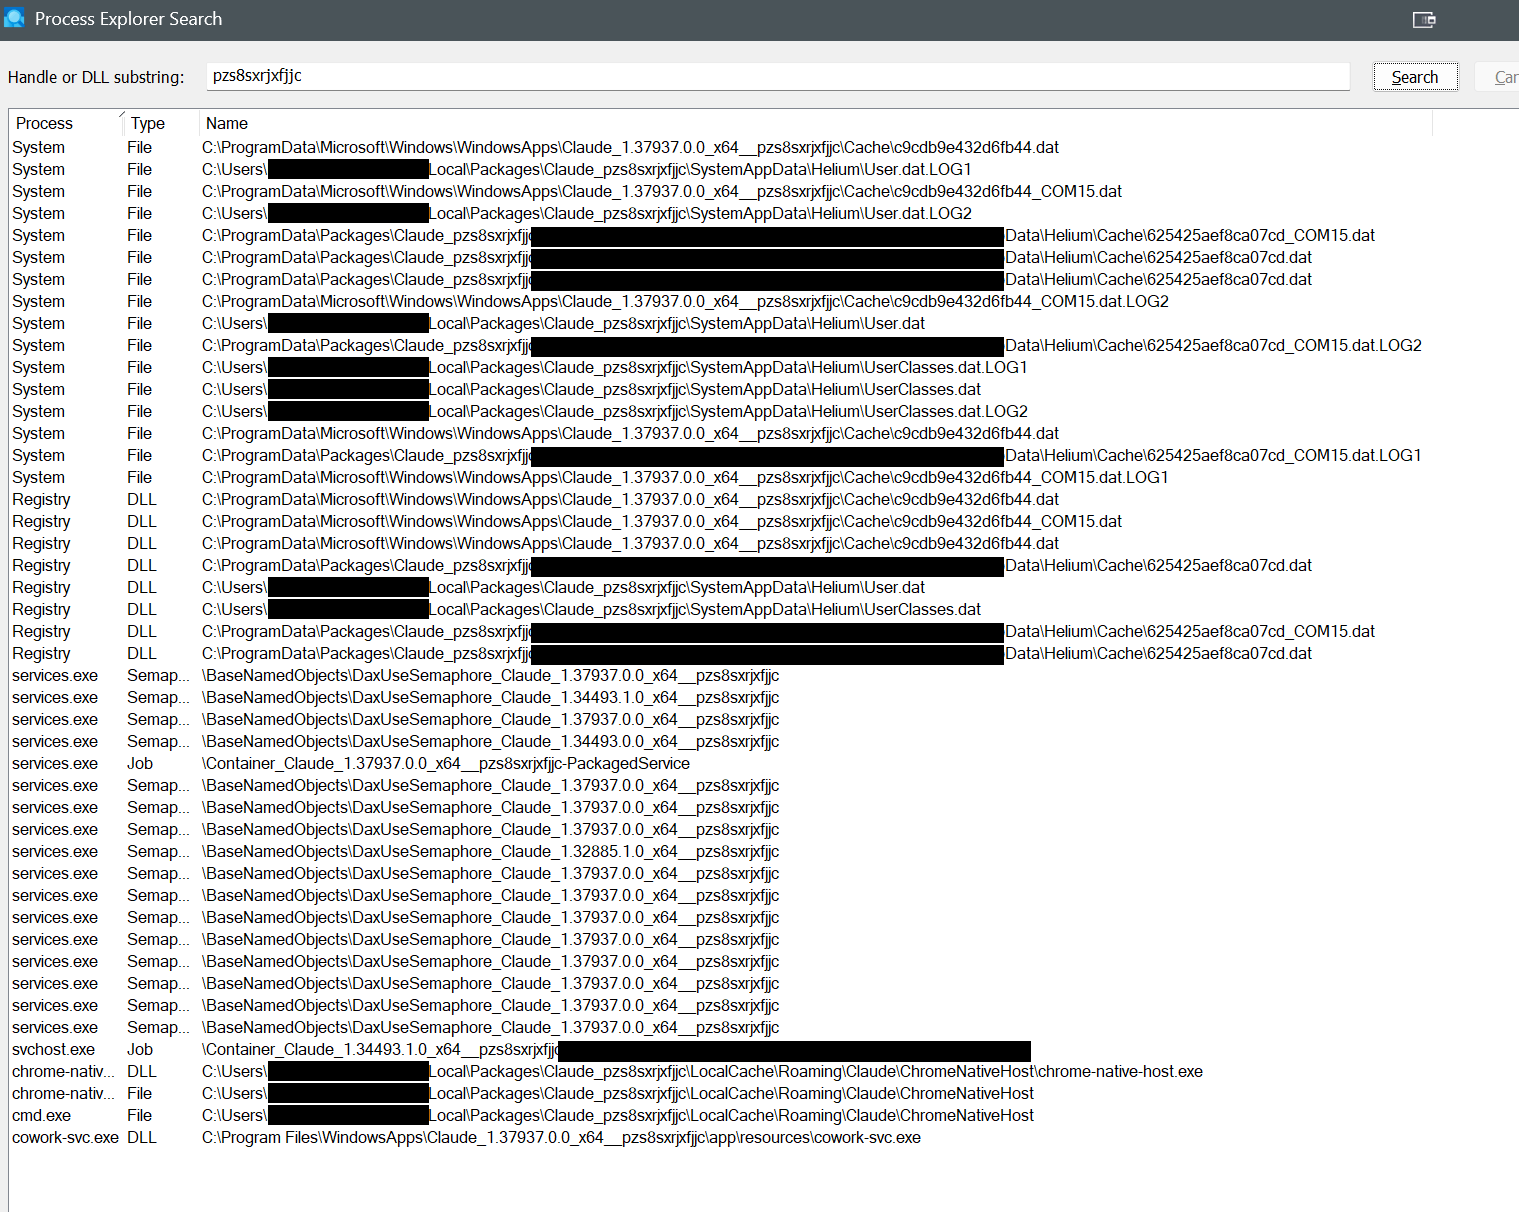Select the System row ending in User.dat.LOG1
Image resolution: width=1519 pixels, height=1212 pixels.
point(721,169)
